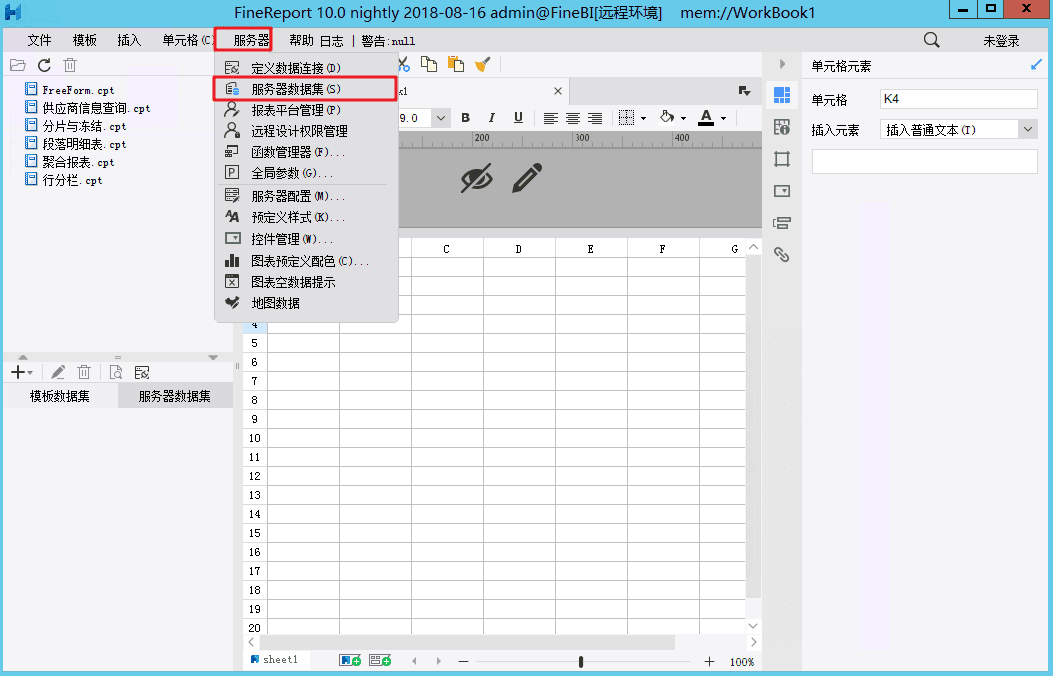Click the zoom slider handle

[x=581, y=662]
